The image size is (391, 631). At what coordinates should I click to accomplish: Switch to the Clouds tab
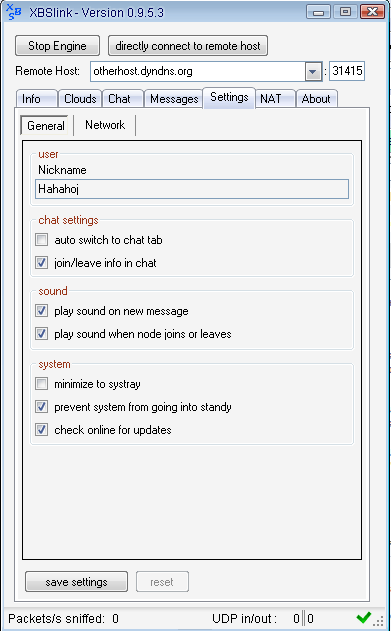80,99
